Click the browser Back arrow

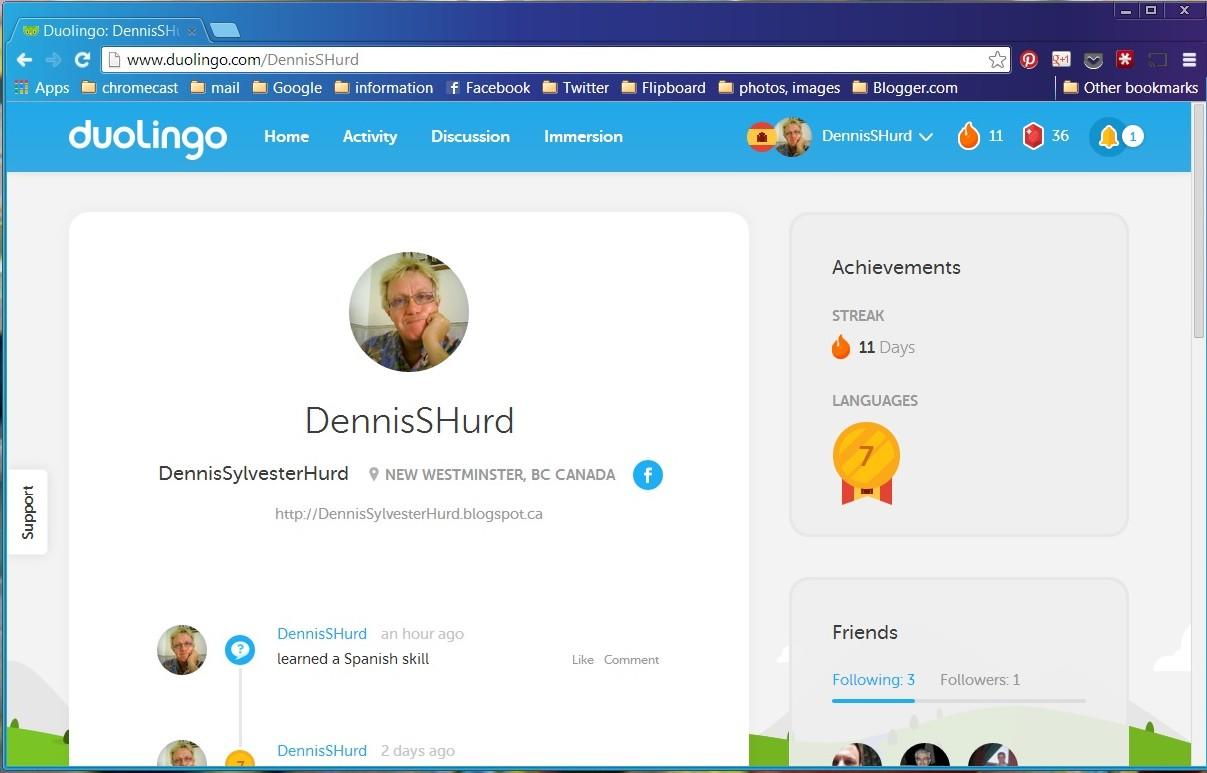click(x=25, y=60)
